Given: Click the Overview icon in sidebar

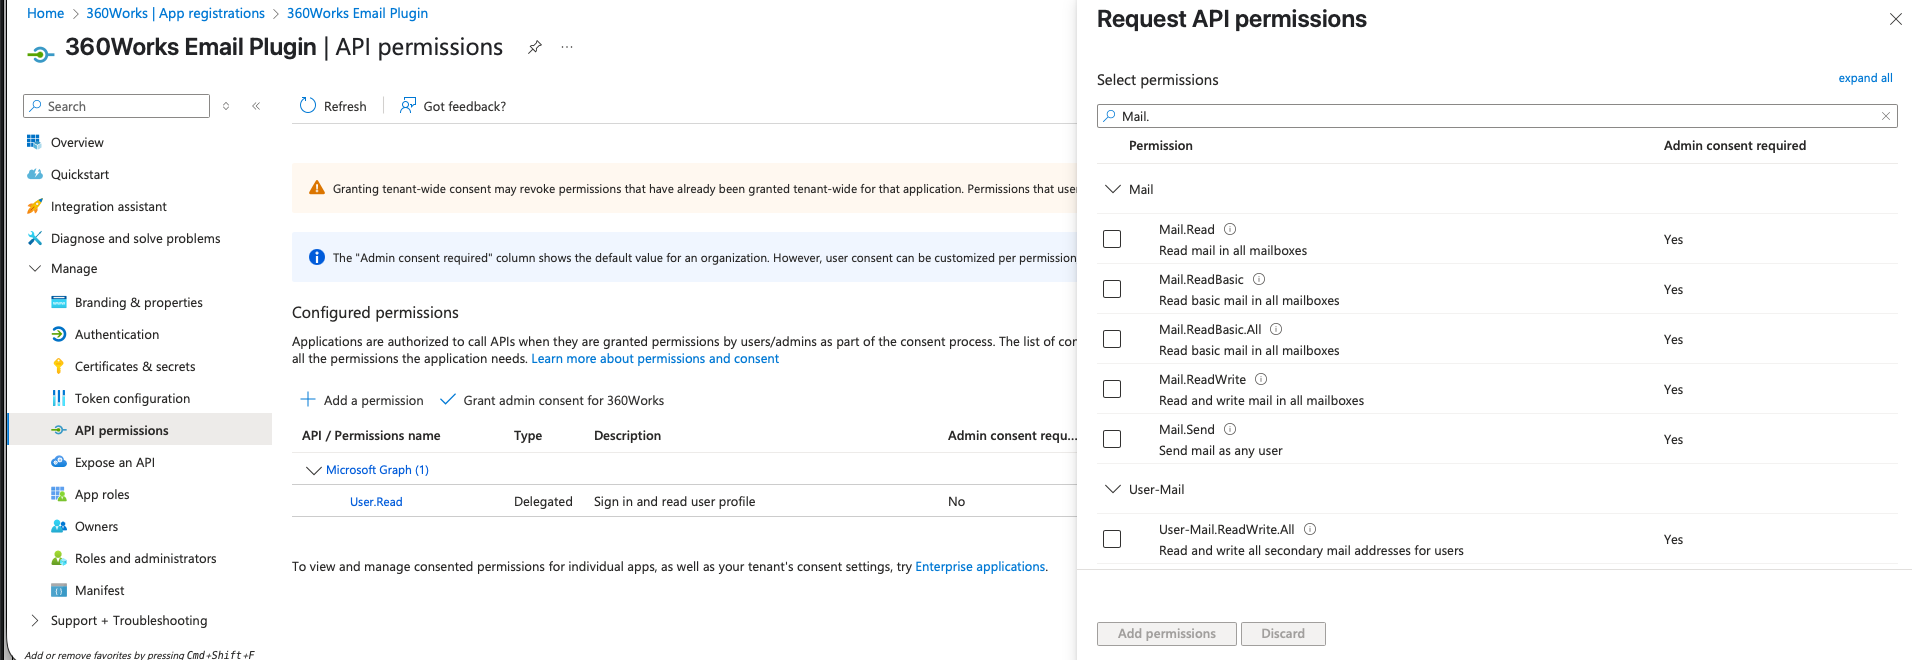Looking at the screenshot, I should click(34, 142).
